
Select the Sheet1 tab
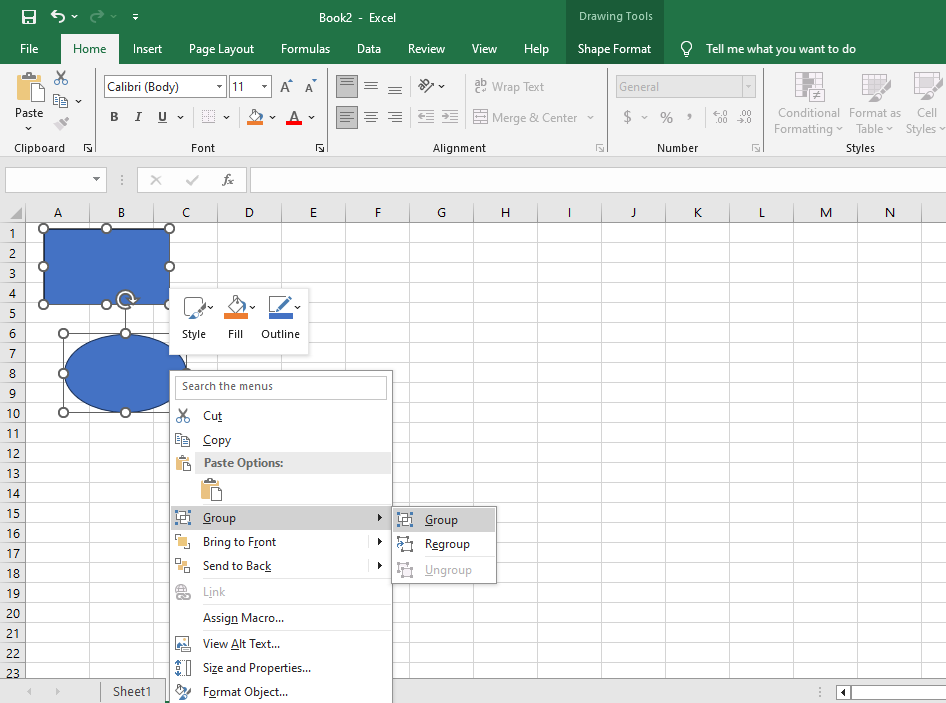coord(131,690)
